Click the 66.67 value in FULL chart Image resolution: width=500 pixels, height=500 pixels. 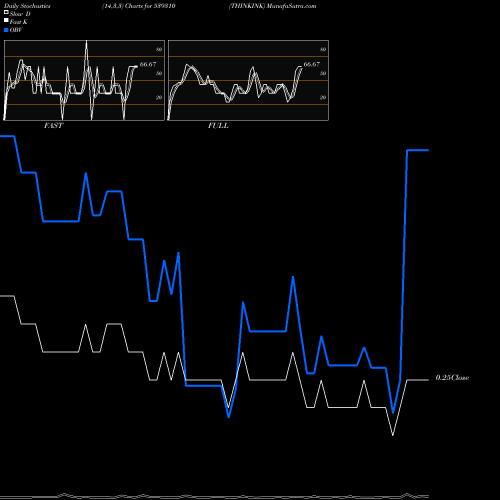pos(312,64)
